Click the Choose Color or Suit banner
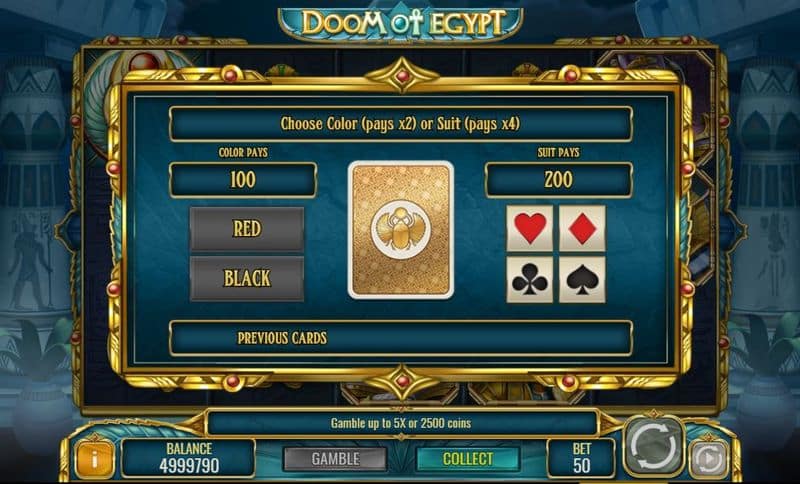800x484 pixels. [x=401, y=124]
